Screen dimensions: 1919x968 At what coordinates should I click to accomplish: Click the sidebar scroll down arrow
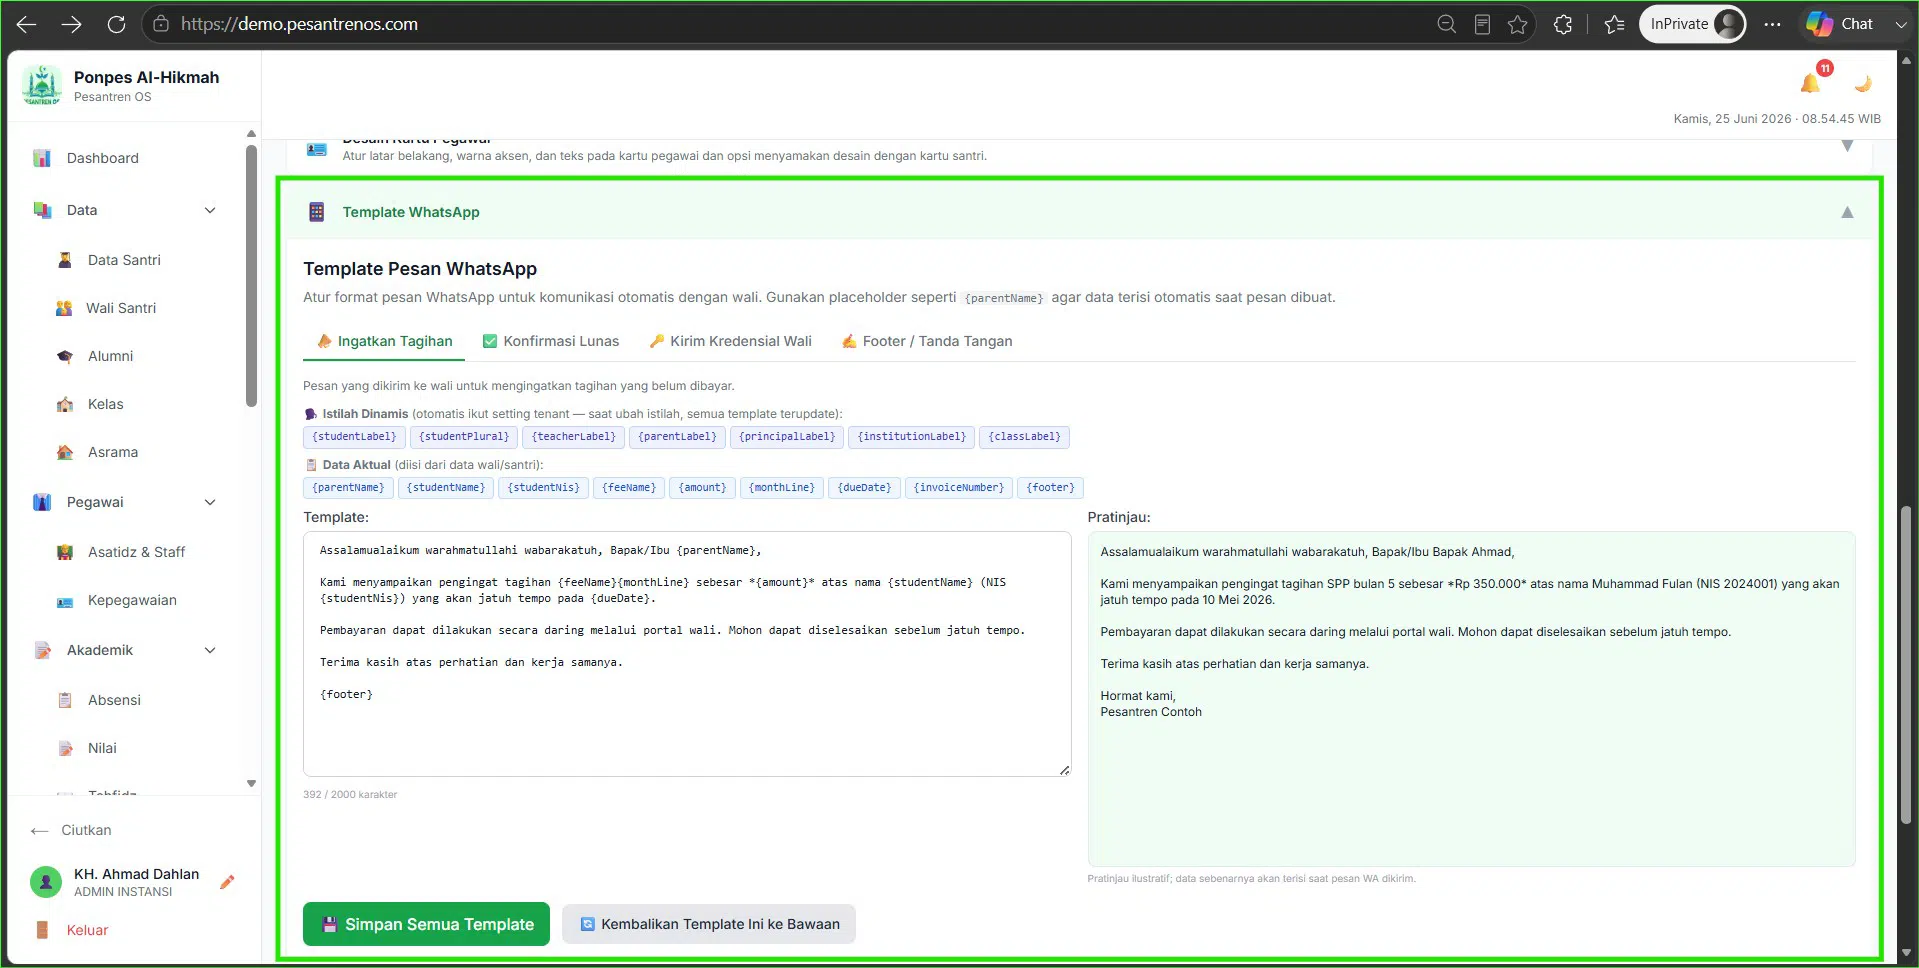click(251, 784)
